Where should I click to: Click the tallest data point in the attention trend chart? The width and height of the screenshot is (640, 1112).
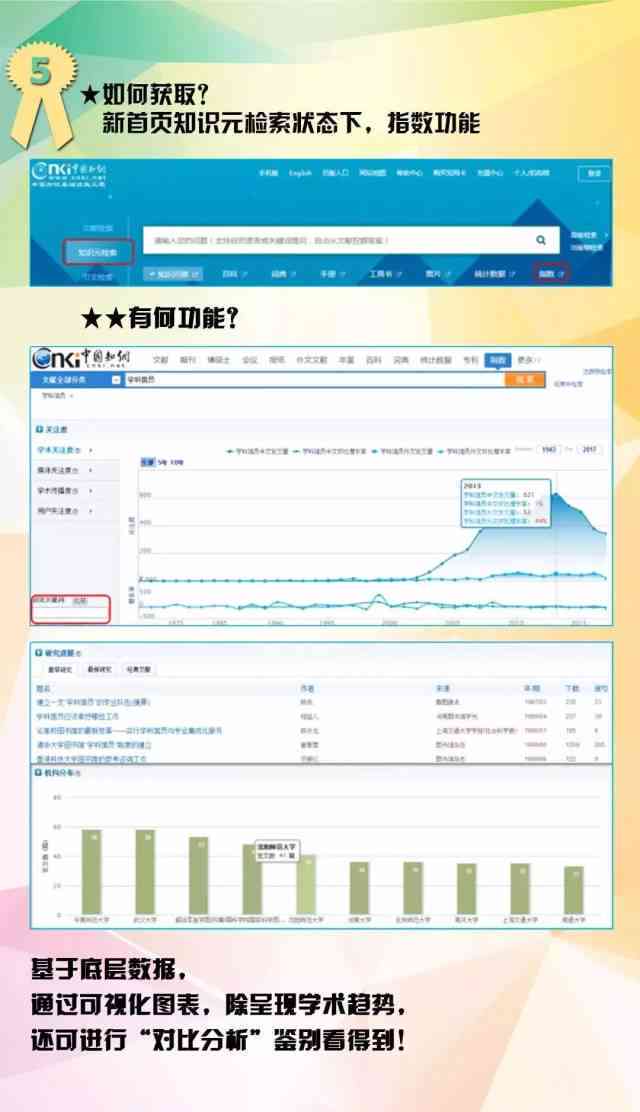pyautogui.click(x=556, y=494)
